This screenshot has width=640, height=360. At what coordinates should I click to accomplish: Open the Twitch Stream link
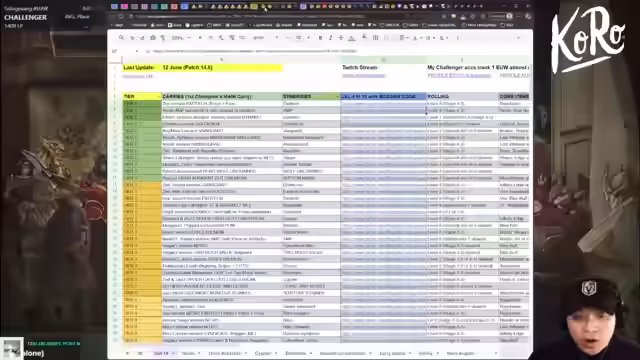tap(363, 76)
